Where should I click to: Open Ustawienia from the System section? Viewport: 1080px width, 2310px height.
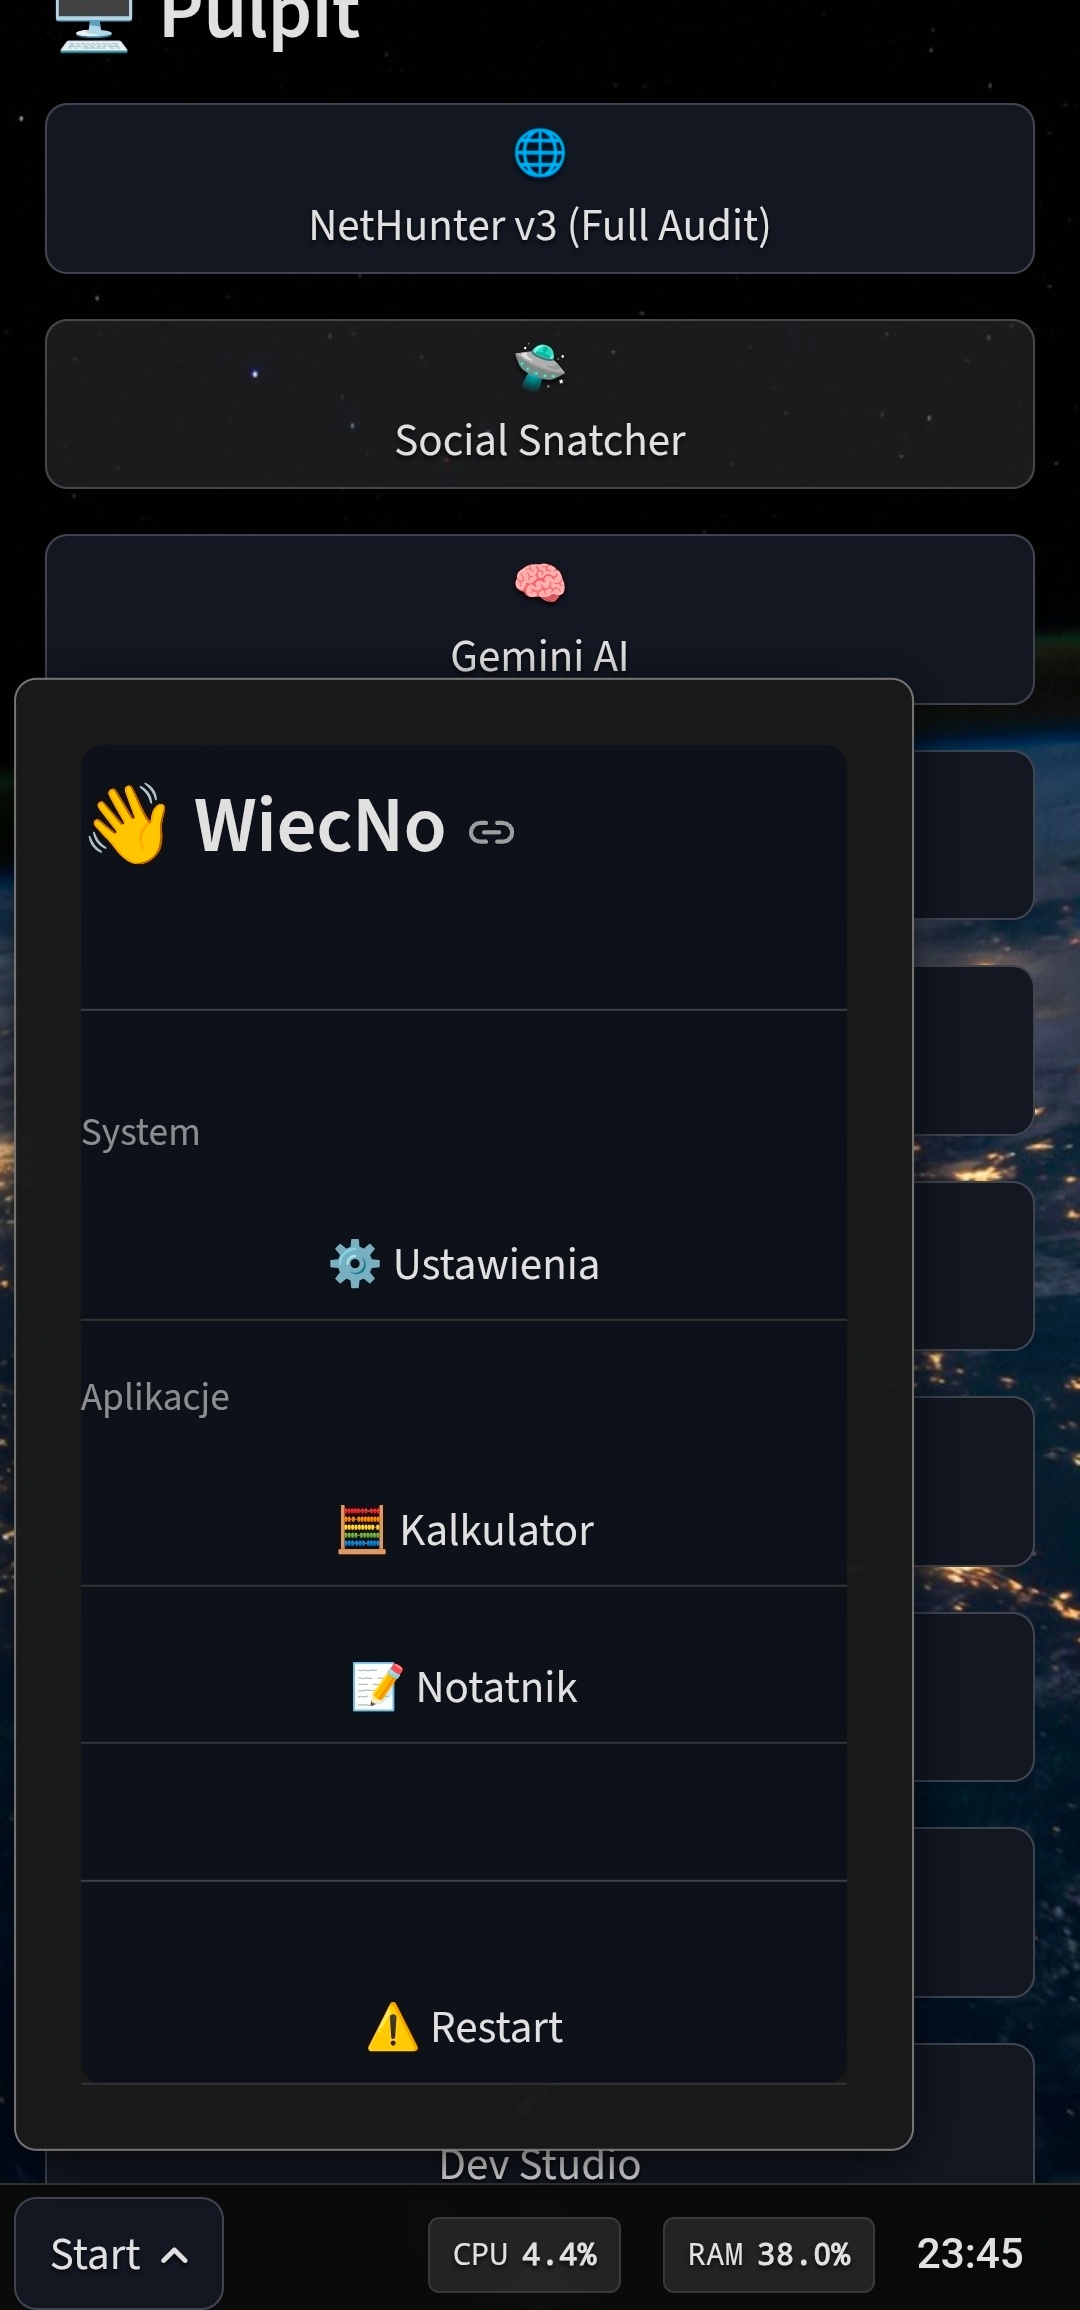click(464, 1264)
